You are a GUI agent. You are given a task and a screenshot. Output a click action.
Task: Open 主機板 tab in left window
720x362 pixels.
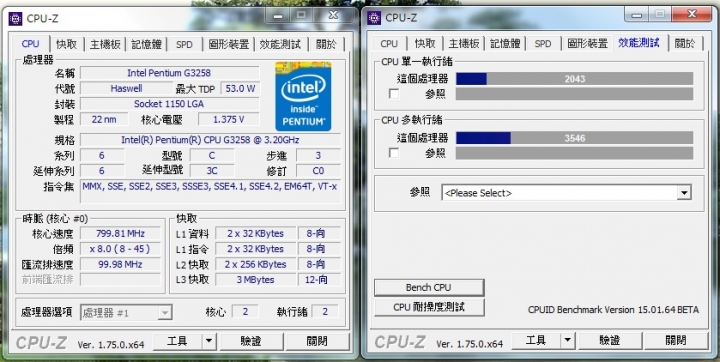coord(105,44)
